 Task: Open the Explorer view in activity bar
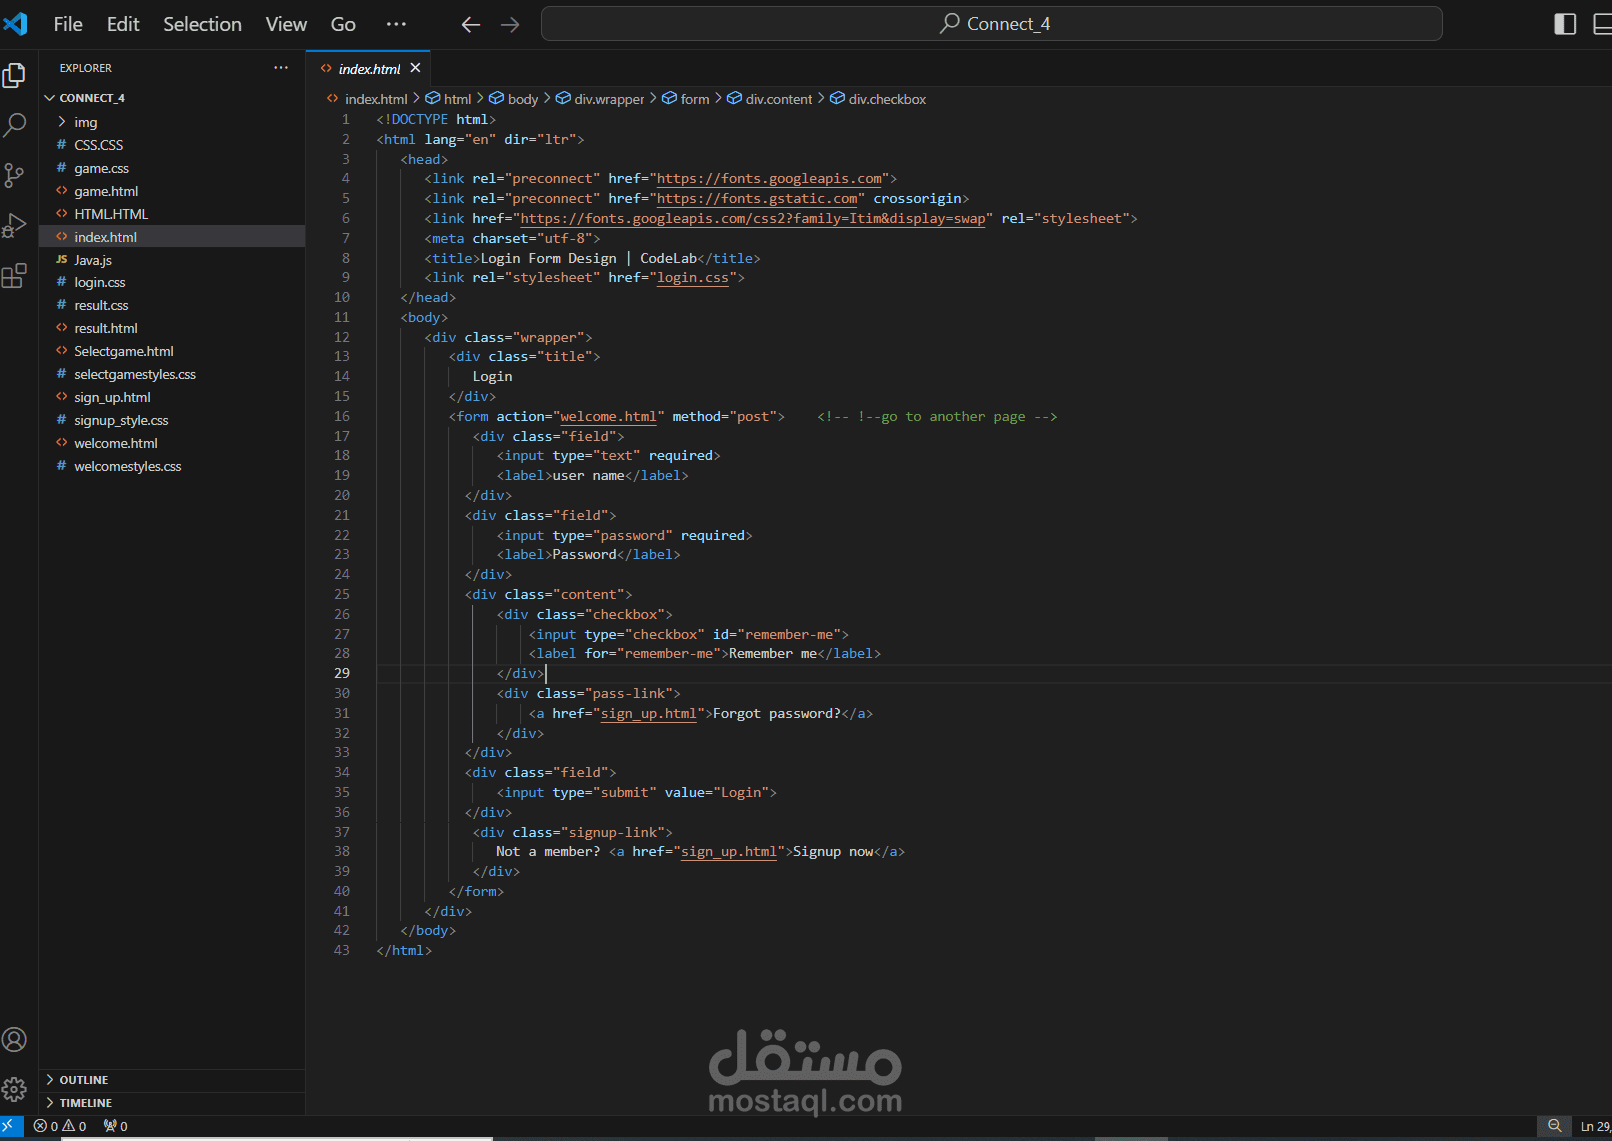(15, 75)
